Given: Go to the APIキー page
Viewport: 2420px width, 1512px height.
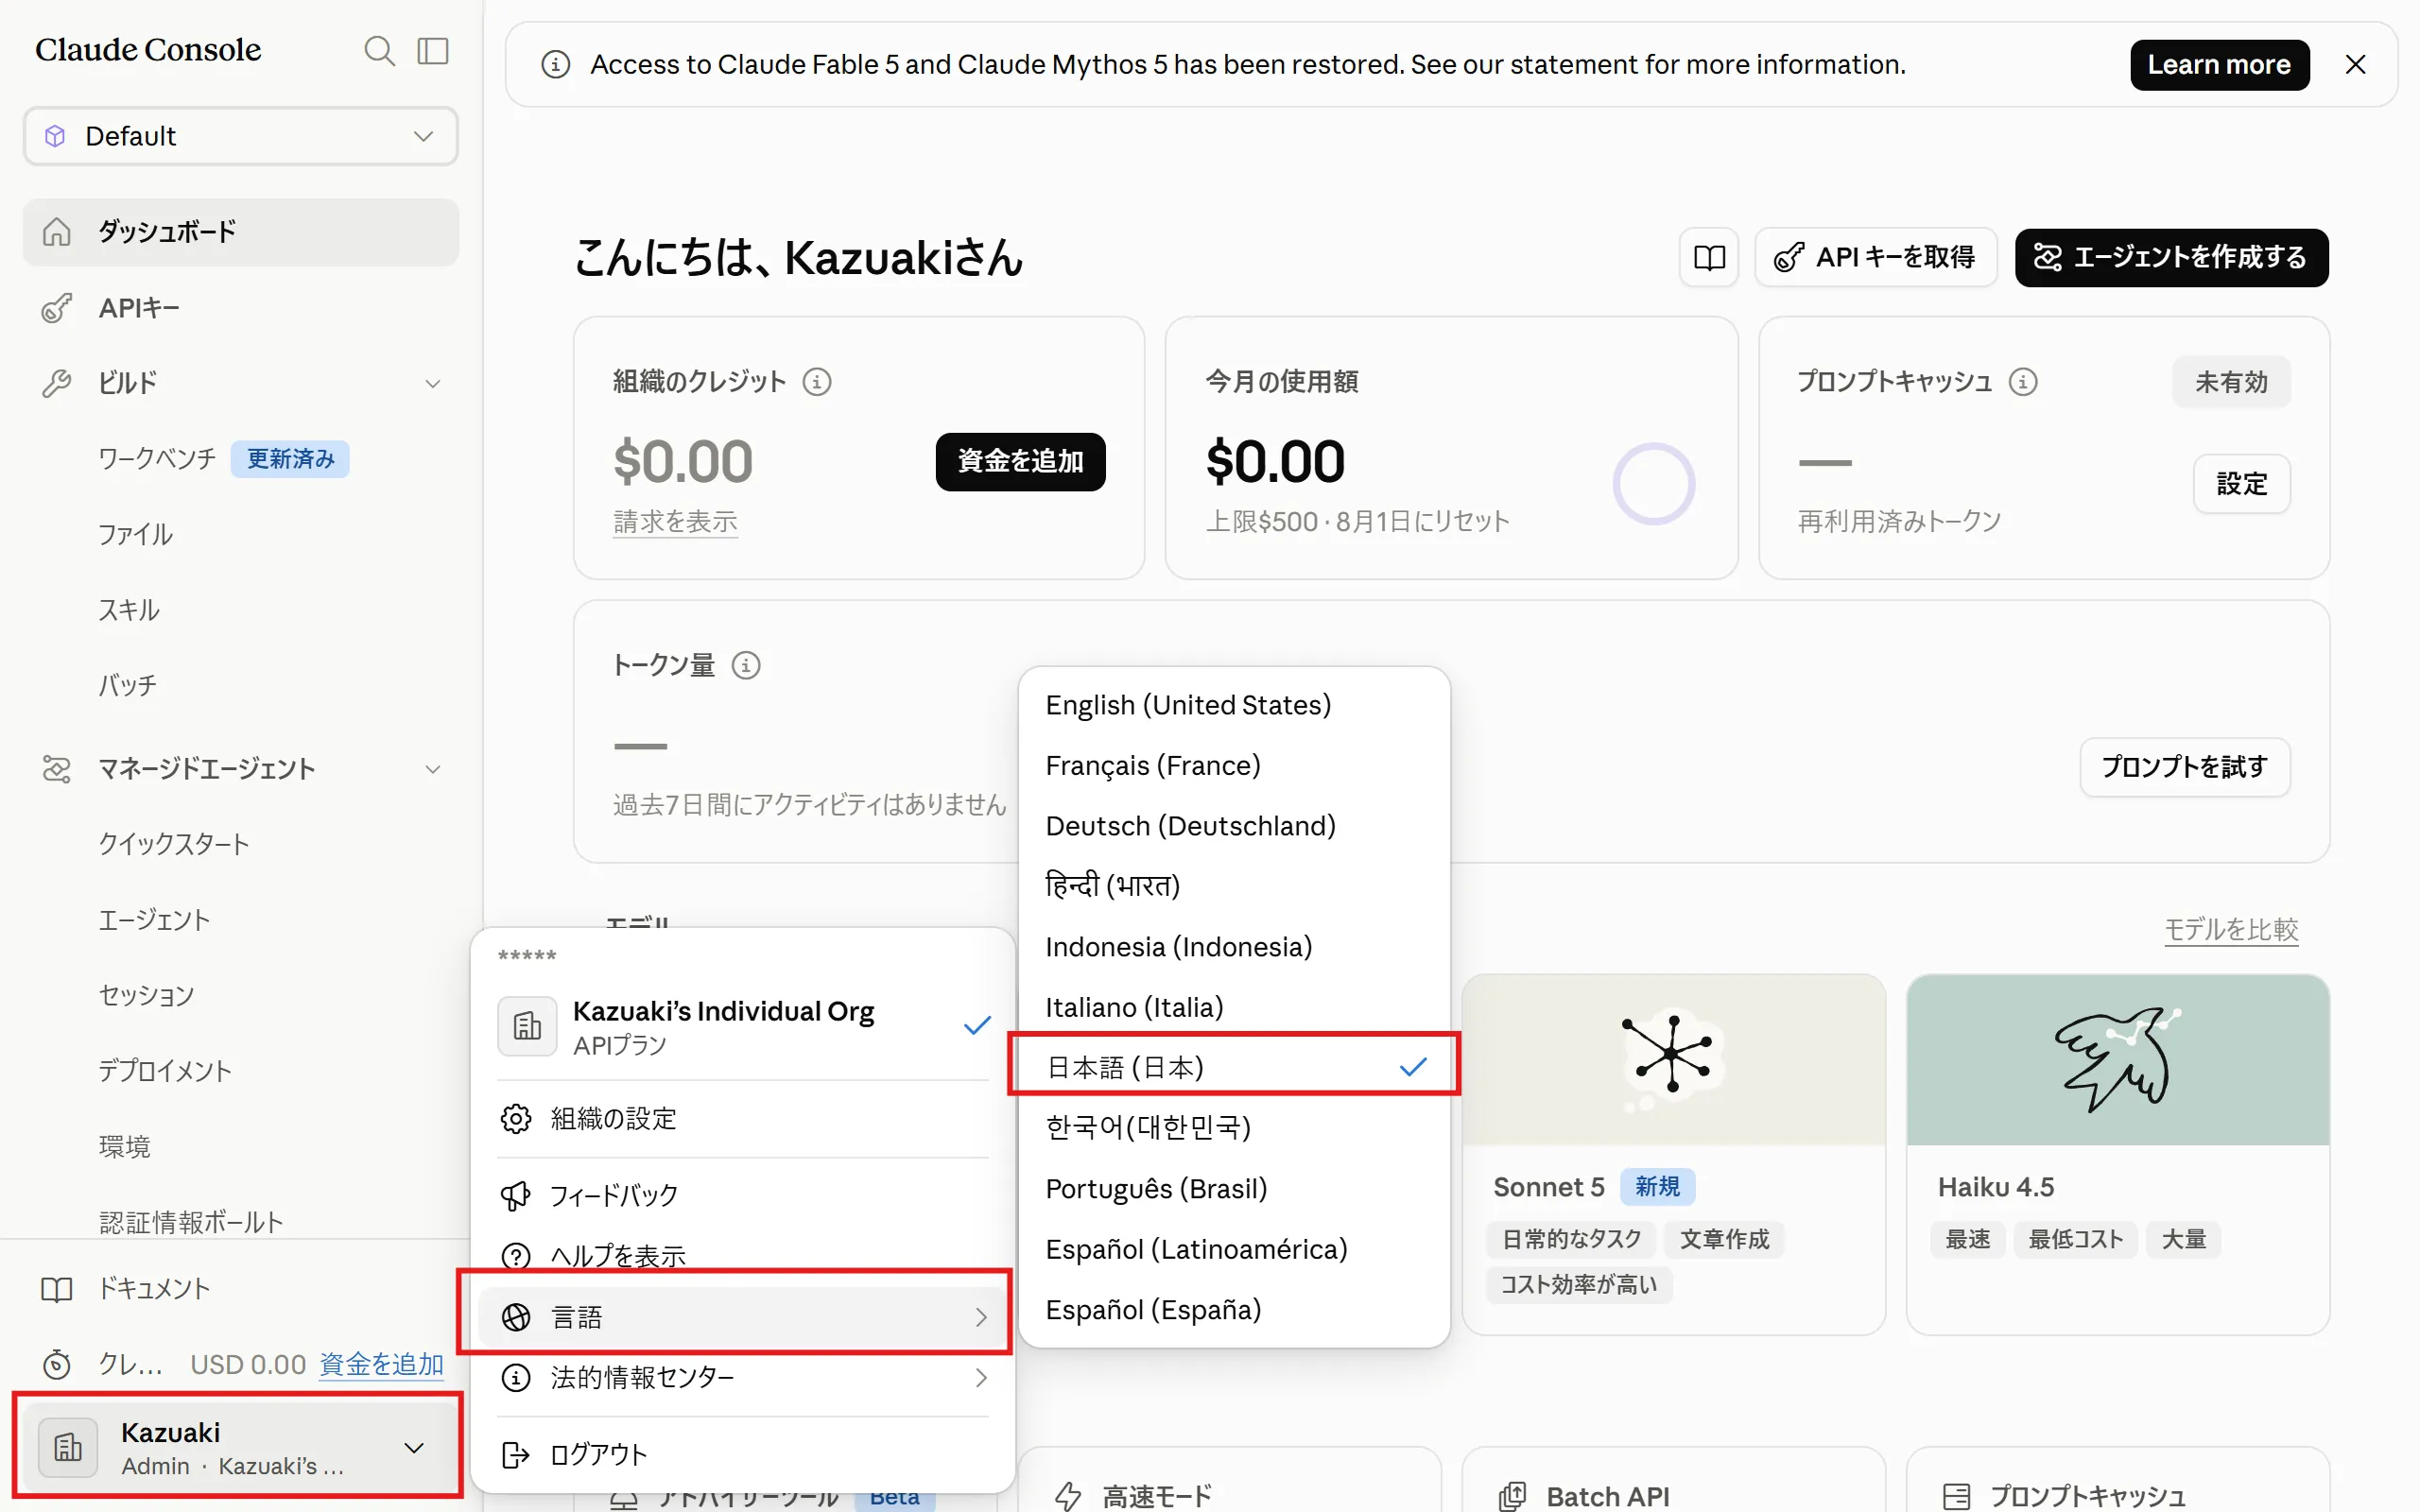Looking at the screenshot, I should [240, 308].
